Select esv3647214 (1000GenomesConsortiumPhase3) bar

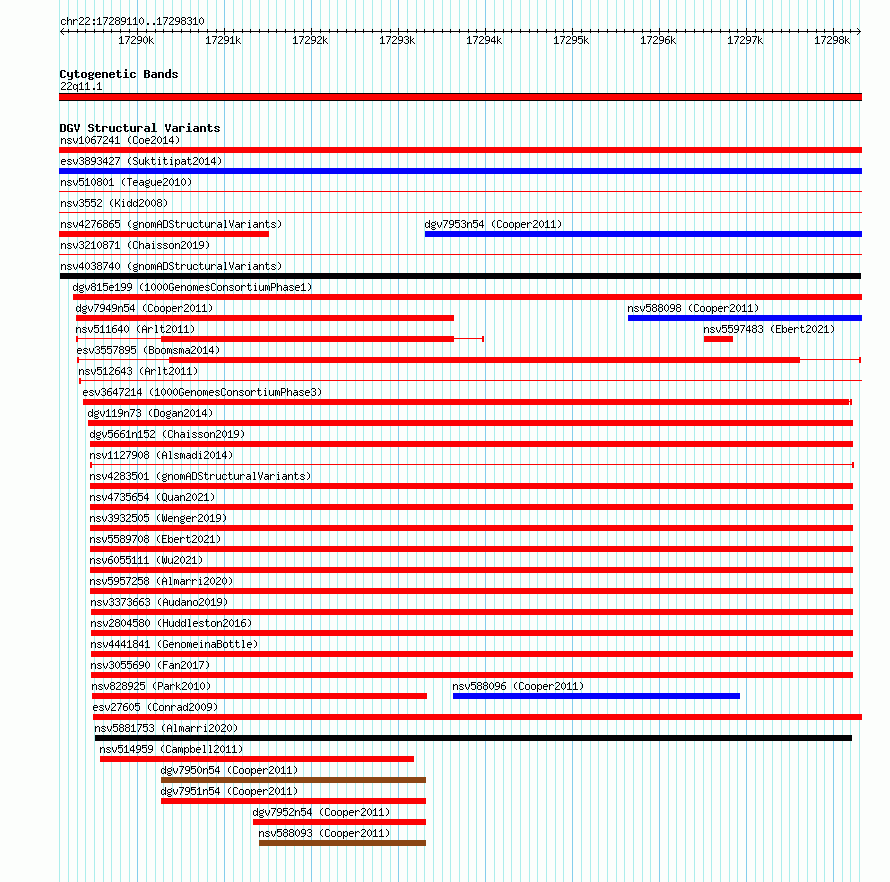pyautogui.click(x=467, y=402)
